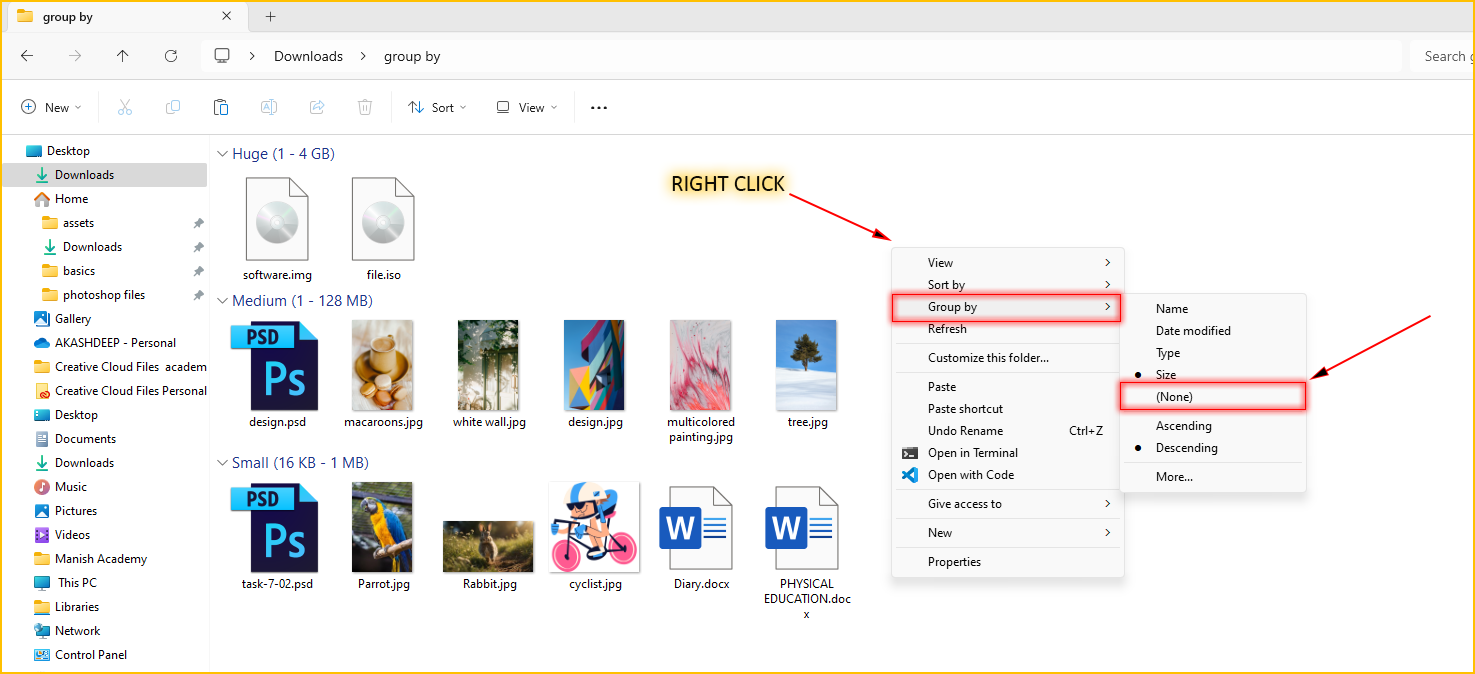
Task: Click the Cut scissors icon in toolbar
Action: click(x=125, y=107)
